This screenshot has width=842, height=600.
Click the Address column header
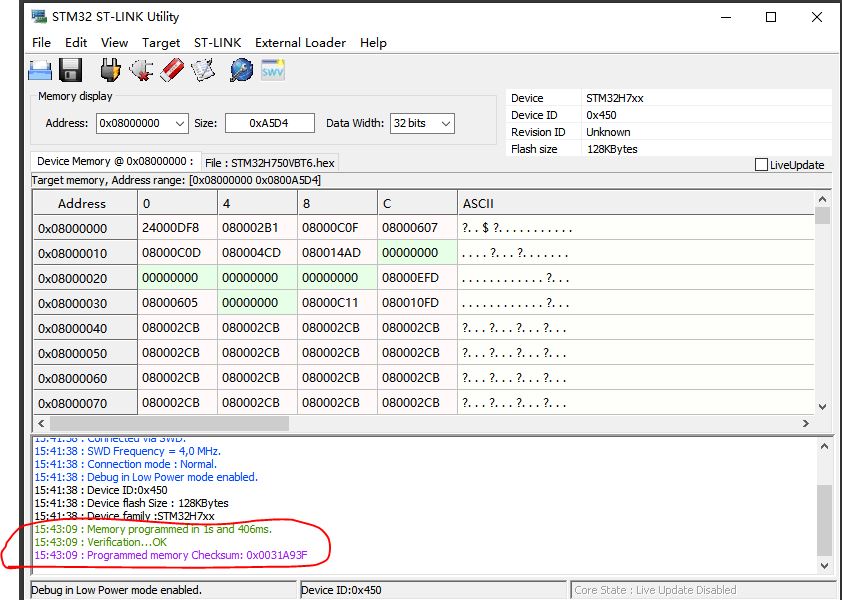tap(85, 204)
